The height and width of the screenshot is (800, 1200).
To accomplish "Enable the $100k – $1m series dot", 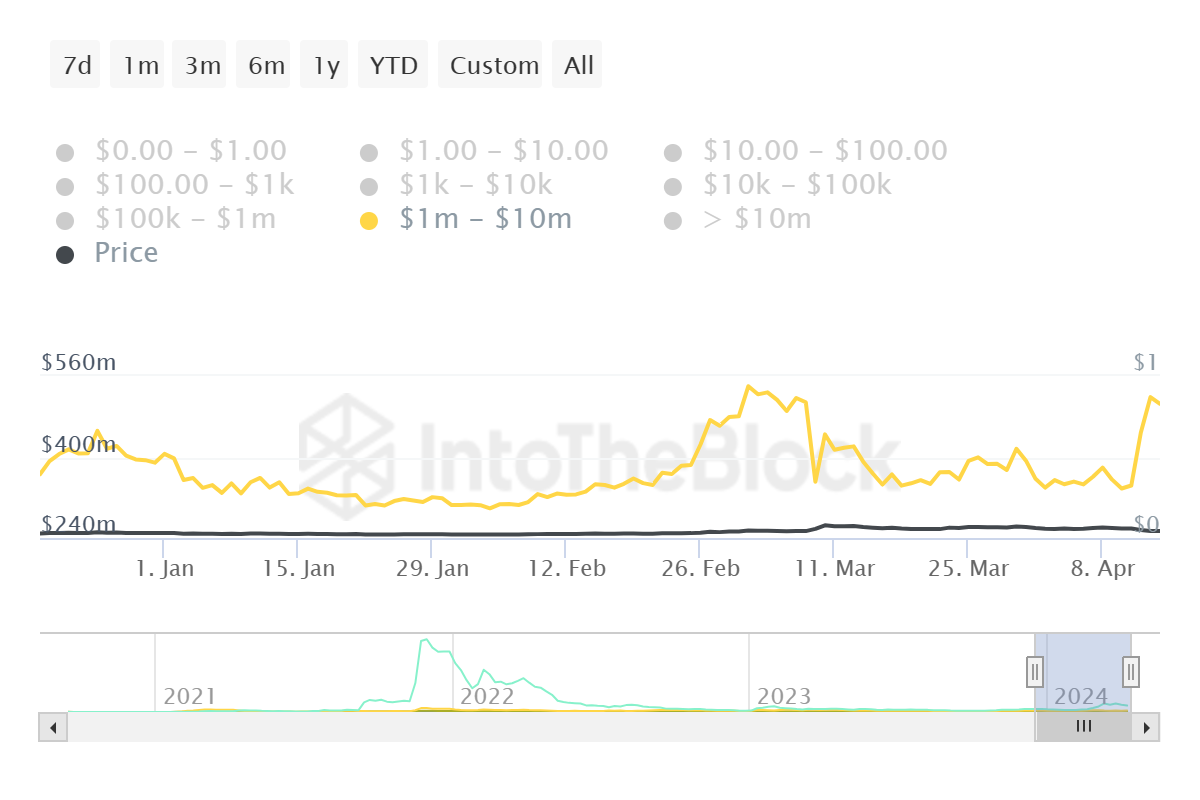I will (65, 218).
